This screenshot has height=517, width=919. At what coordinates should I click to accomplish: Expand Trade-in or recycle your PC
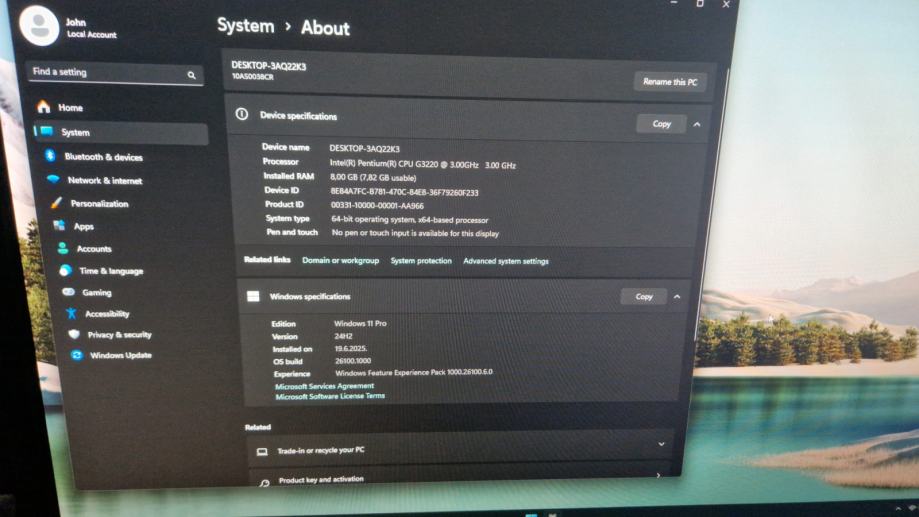tap(661, 444)
